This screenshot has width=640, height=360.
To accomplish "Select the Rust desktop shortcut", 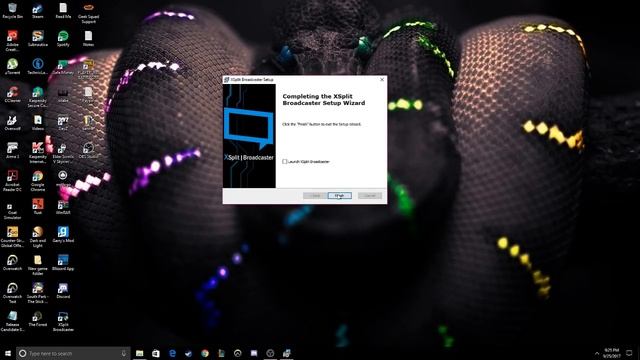I will pyautogui.click(x=38, y=207).
